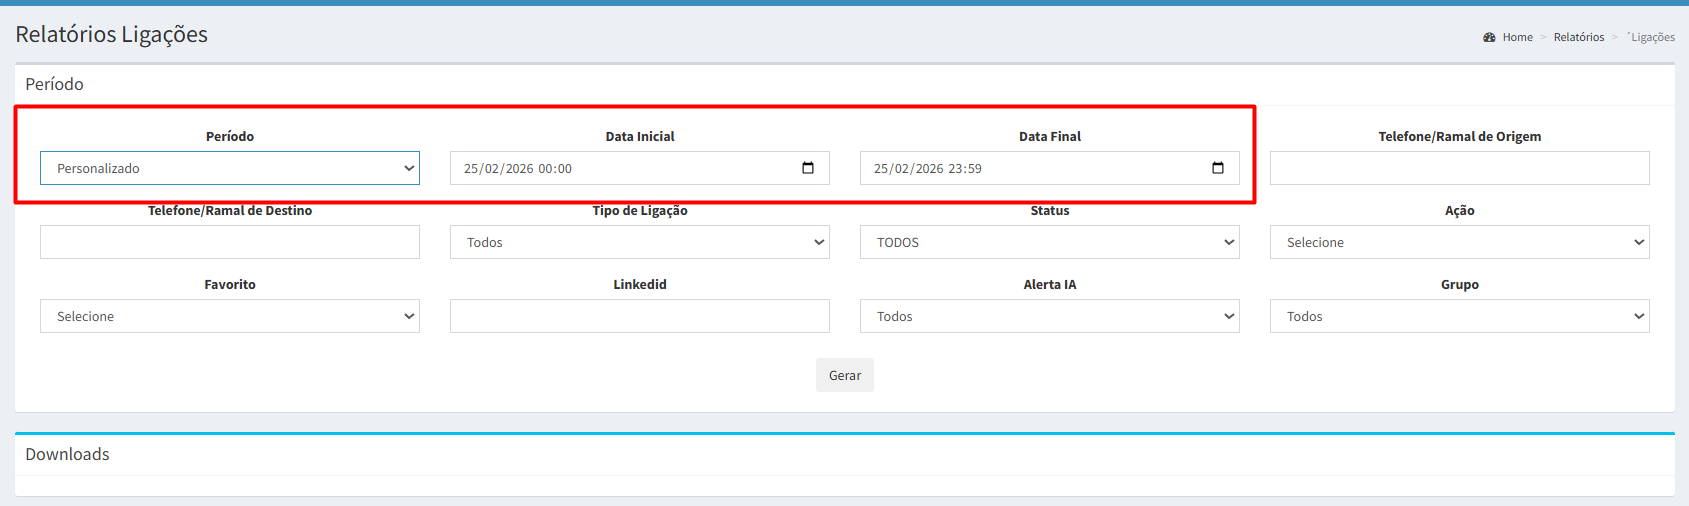Click the Gerar button

pyautogui.click(x=844, y=375)
